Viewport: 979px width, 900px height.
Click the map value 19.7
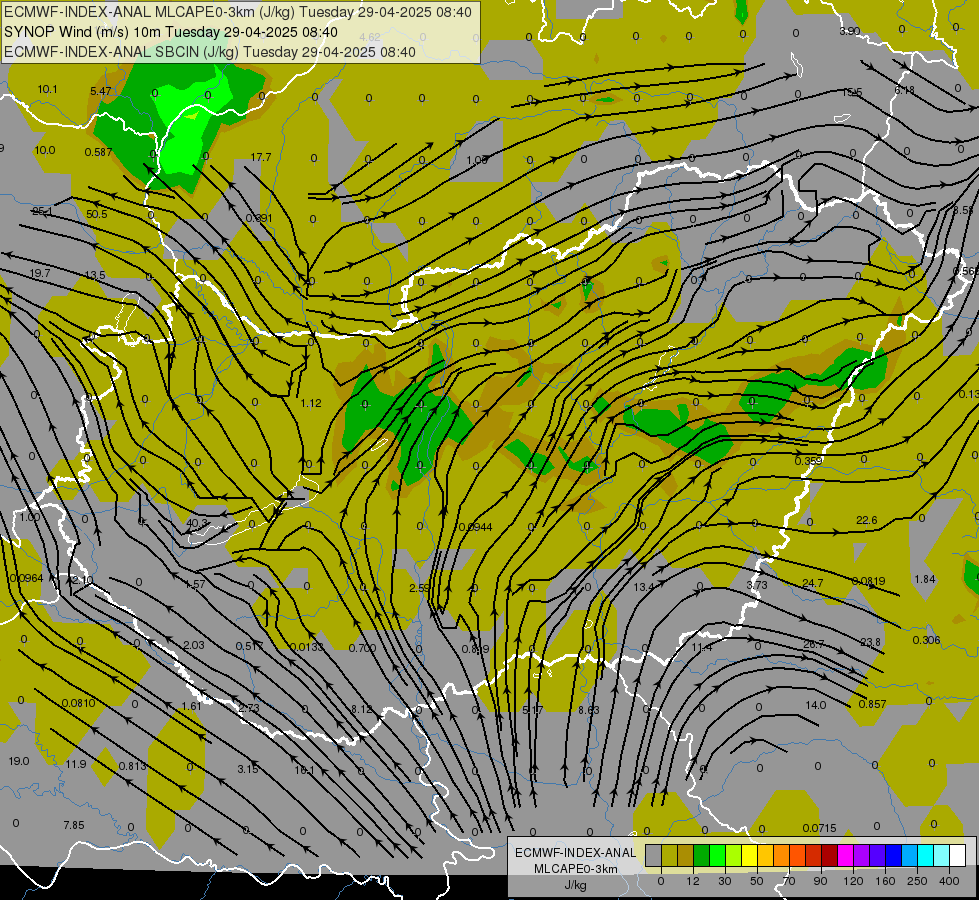(40, 273)
